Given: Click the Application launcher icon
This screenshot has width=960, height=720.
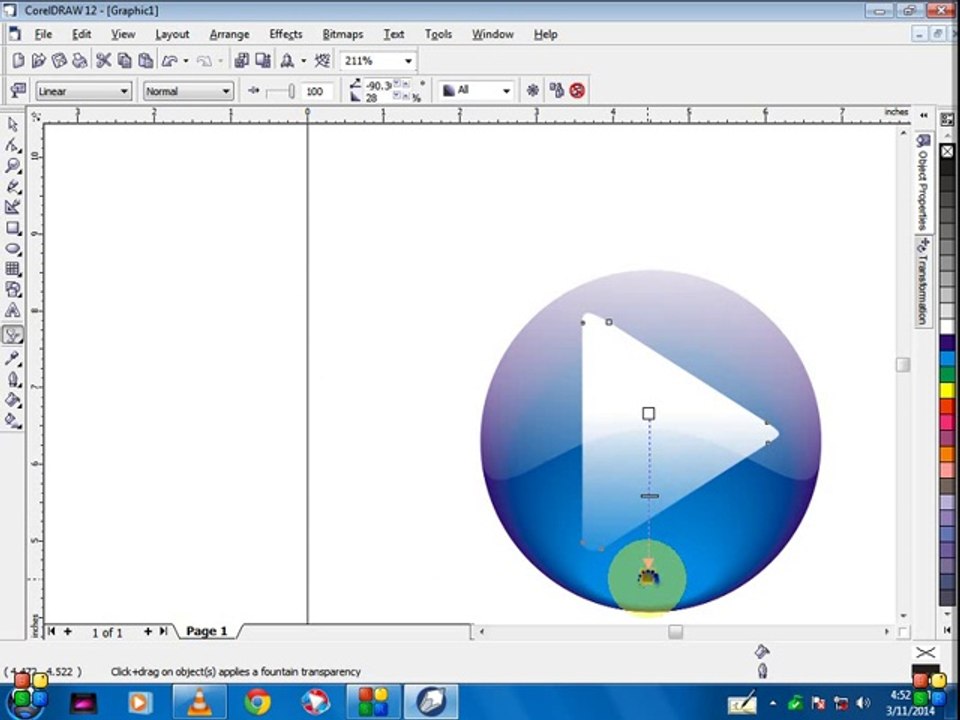Looking at the screenshot, I should [x=287, y=60].
